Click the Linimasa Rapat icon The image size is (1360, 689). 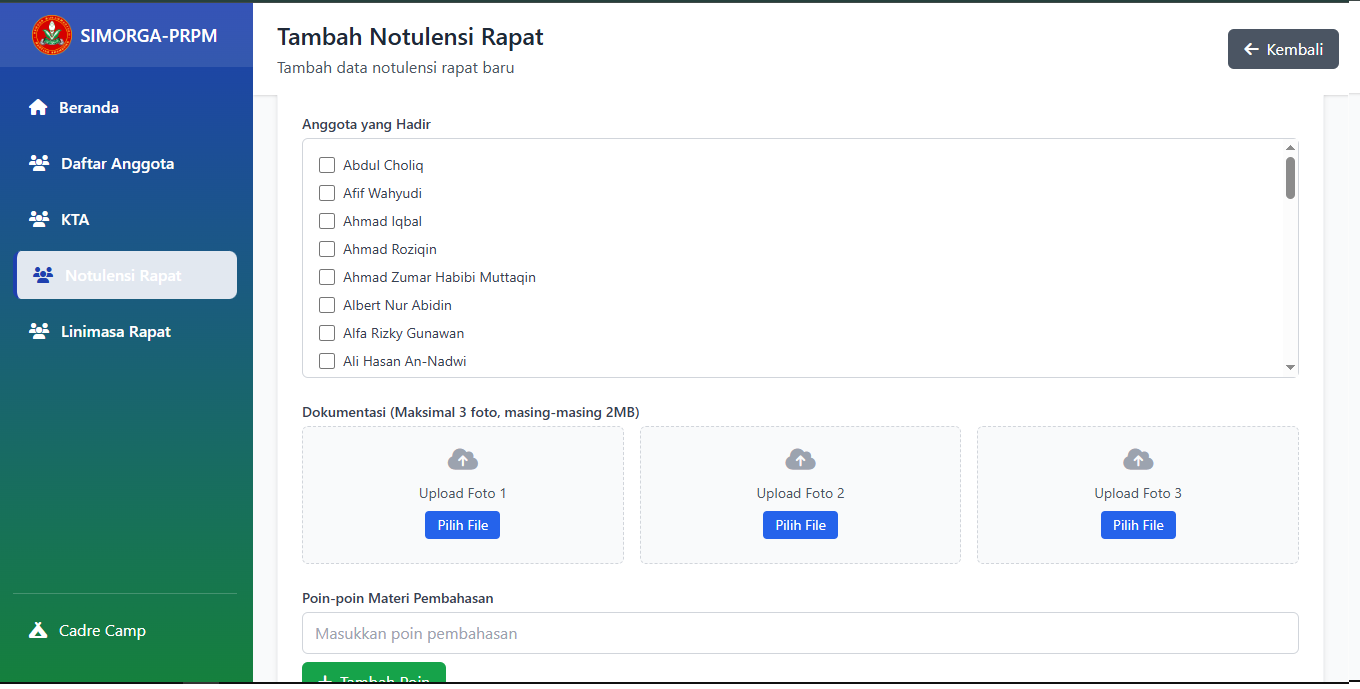click(39, 332)
